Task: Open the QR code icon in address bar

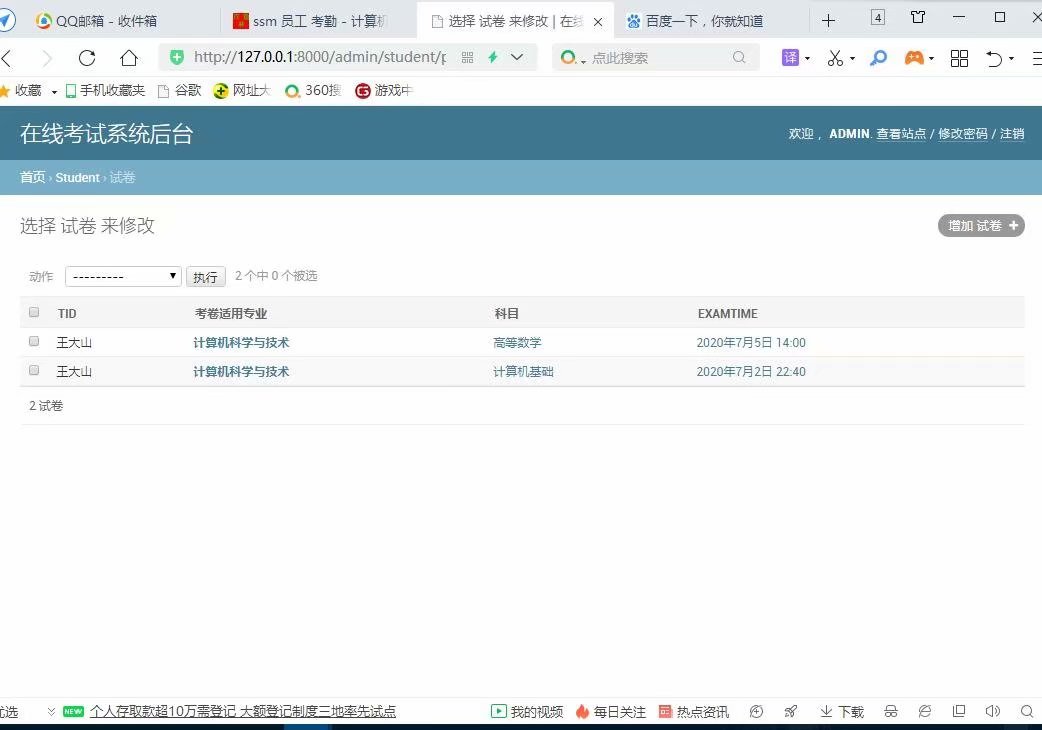Action: point(467,58)
